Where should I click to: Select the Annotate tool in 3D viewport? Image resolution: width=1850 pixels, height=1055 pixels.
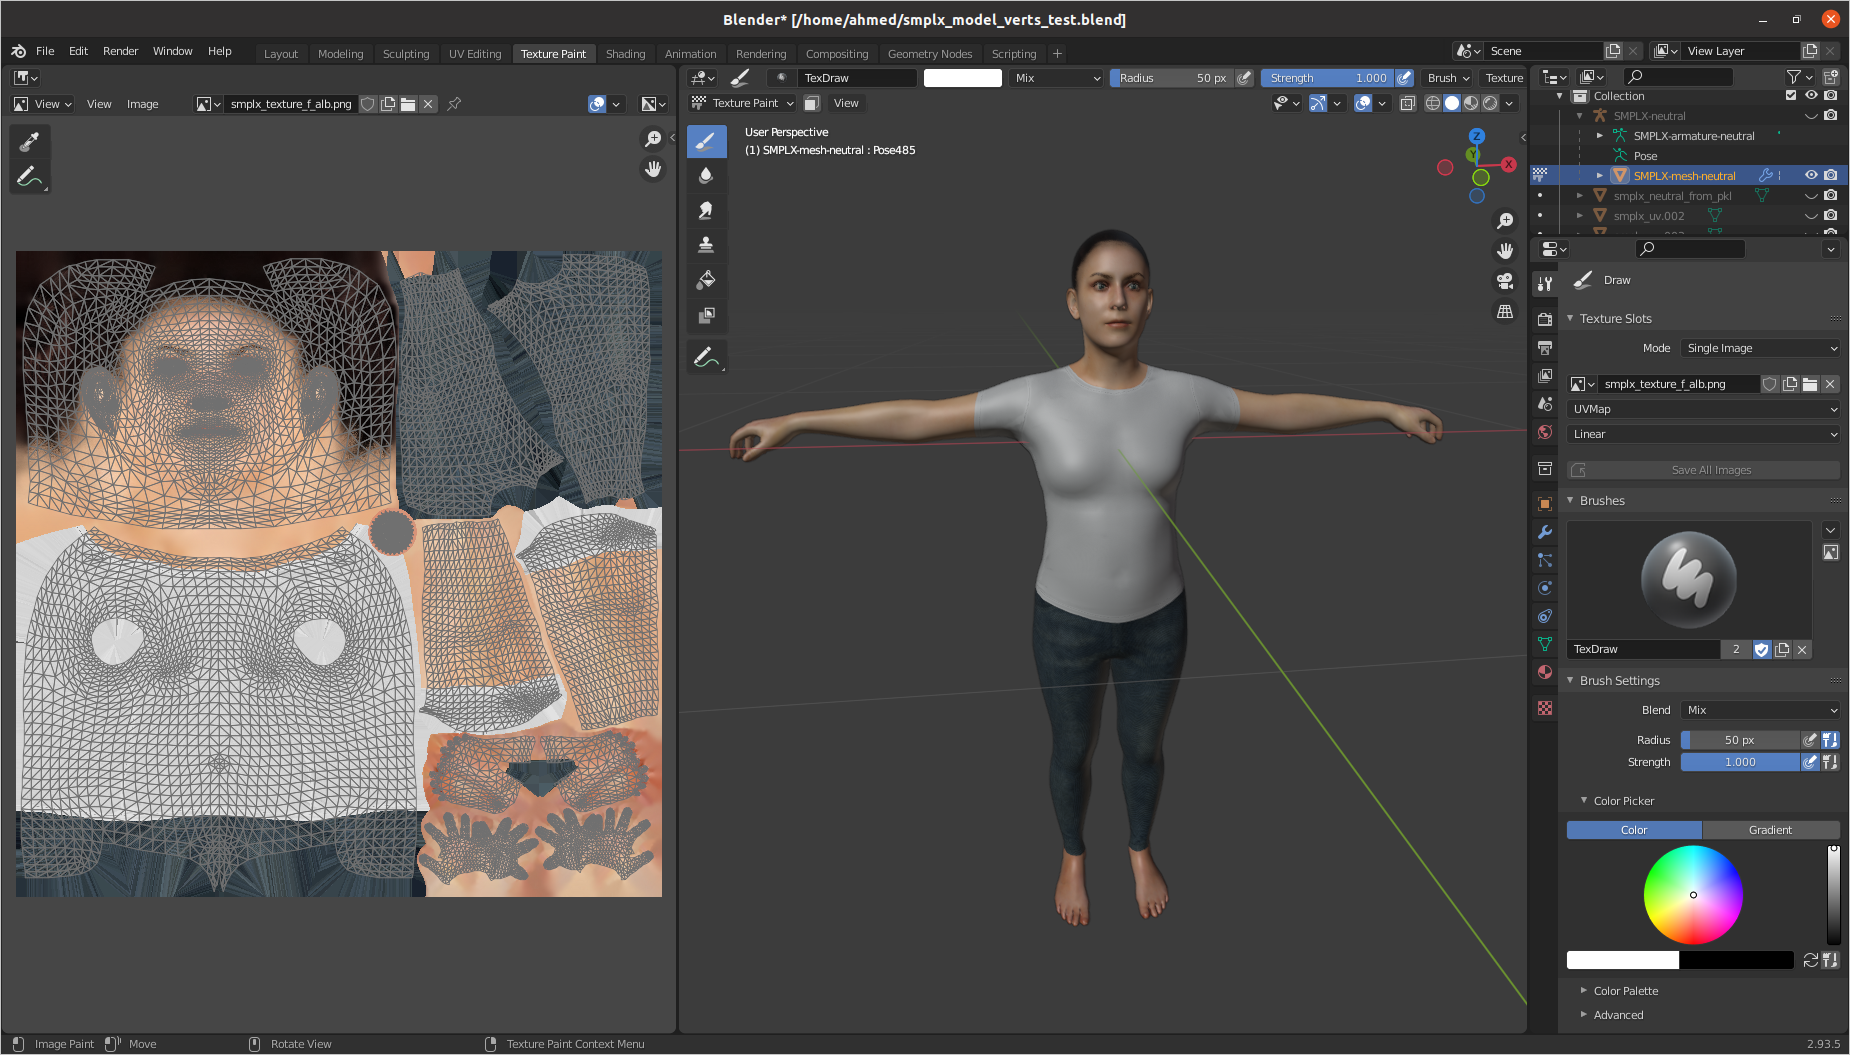706,357
